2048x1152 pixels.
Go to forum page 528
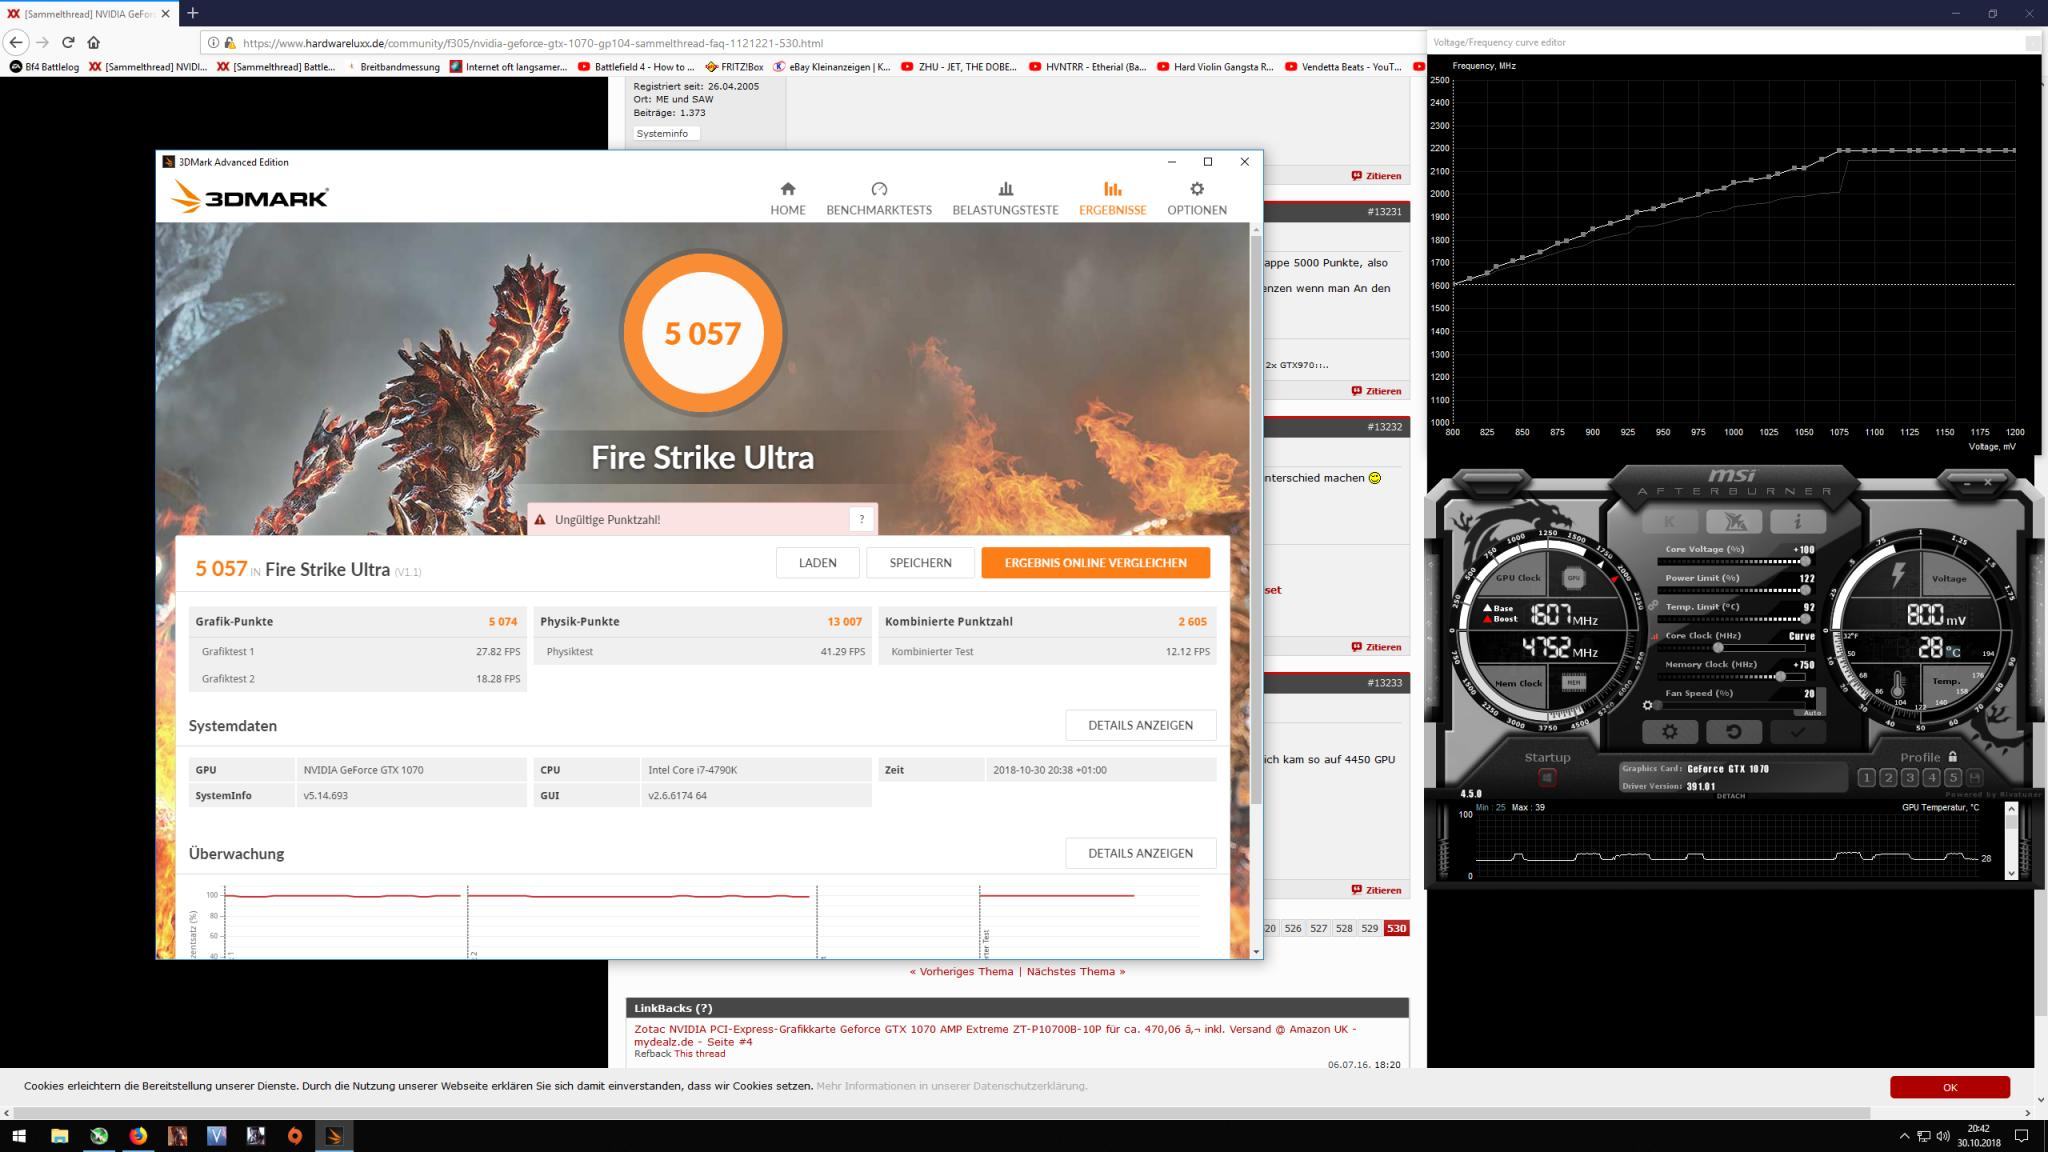coord(1344,928)
